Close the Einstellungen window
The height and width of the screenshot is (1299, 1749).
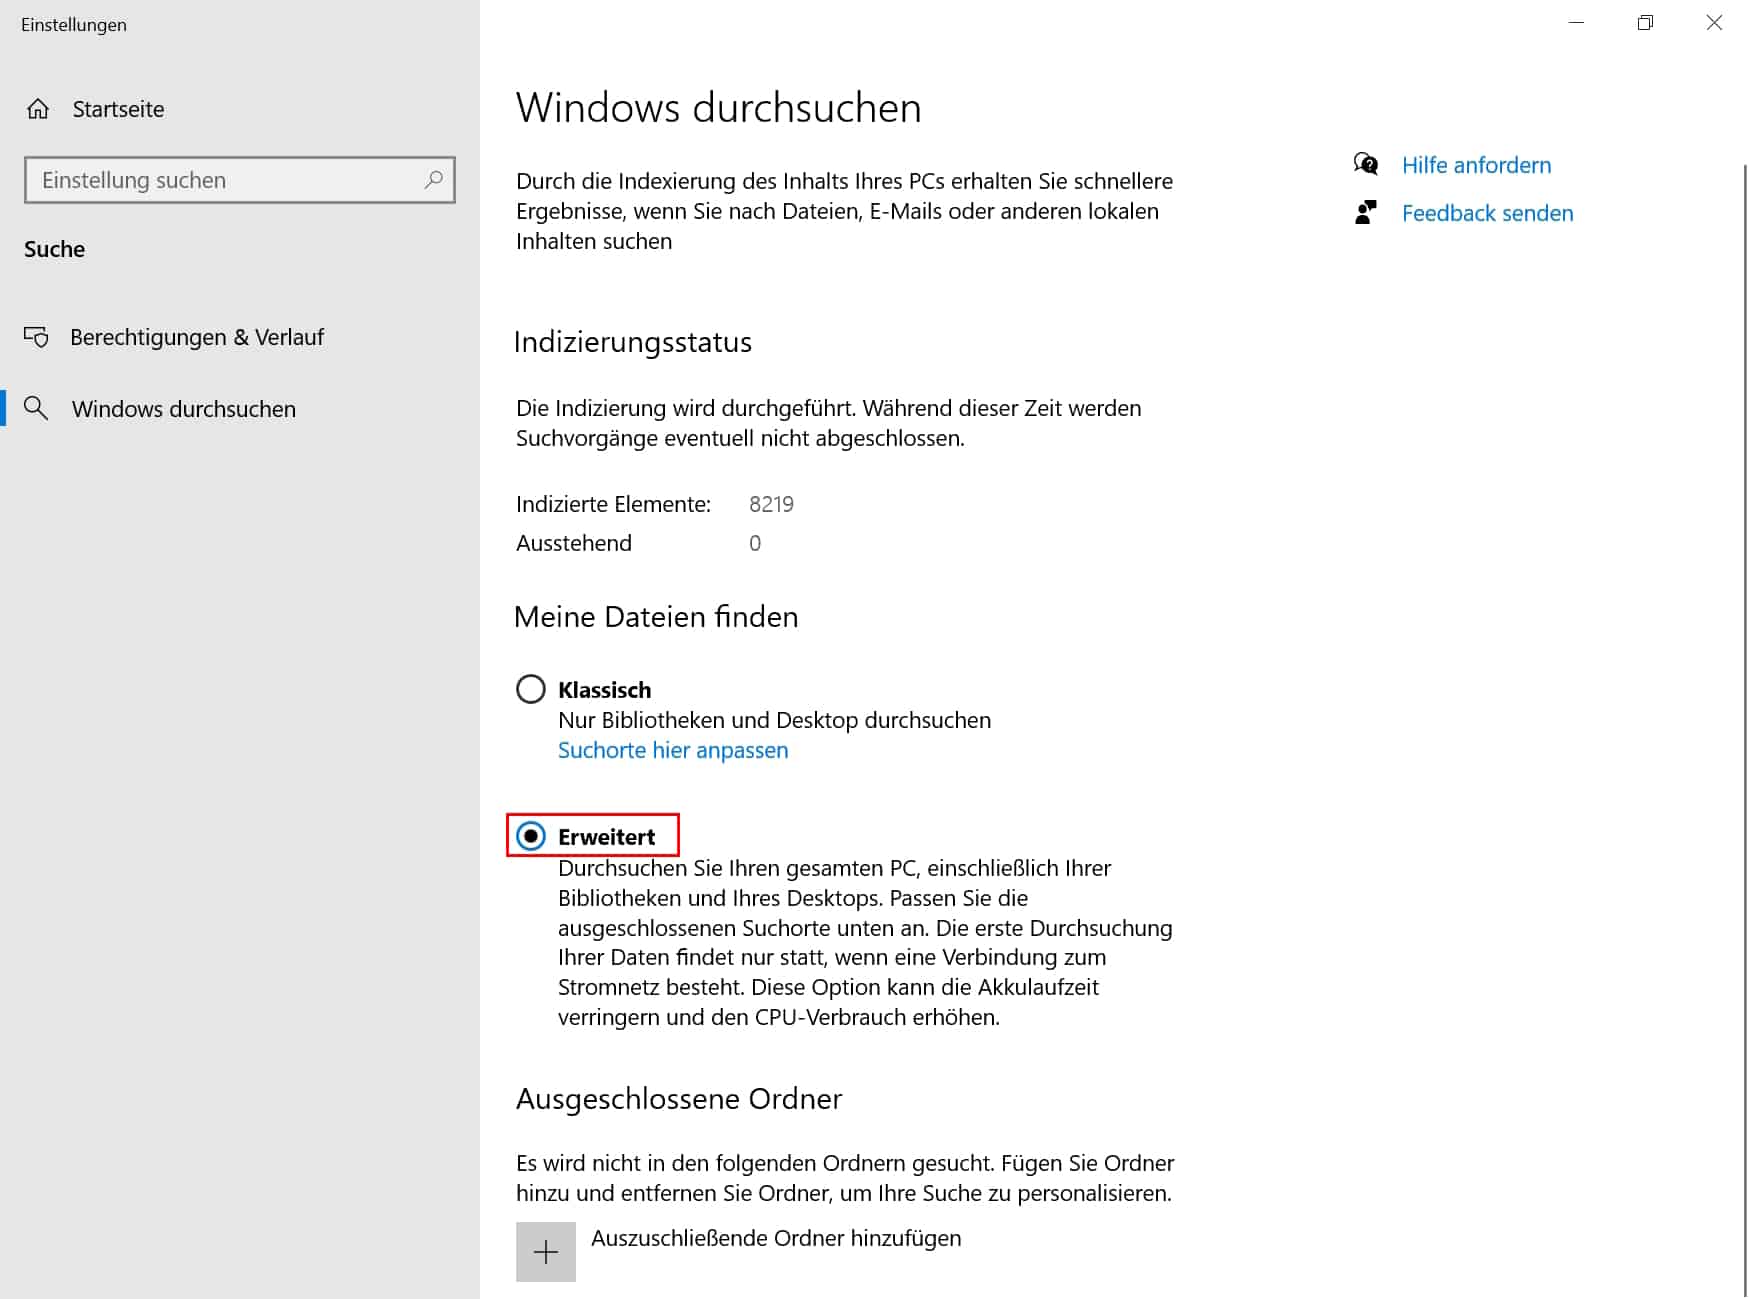[1714, 23]
